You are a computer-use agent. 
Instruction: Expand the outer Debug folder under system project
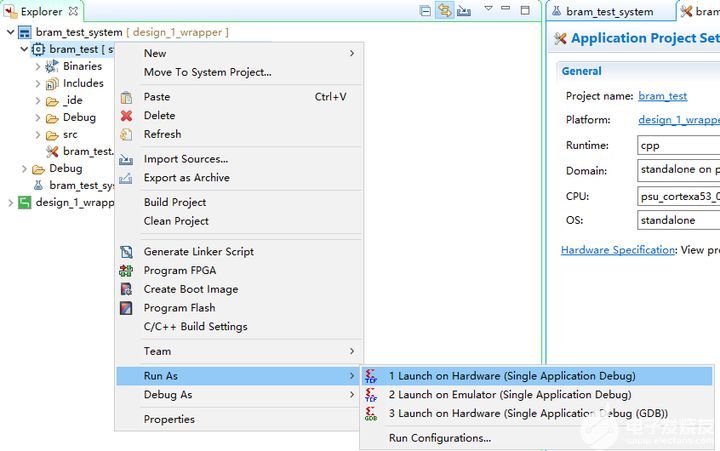[x=24, y=169]
